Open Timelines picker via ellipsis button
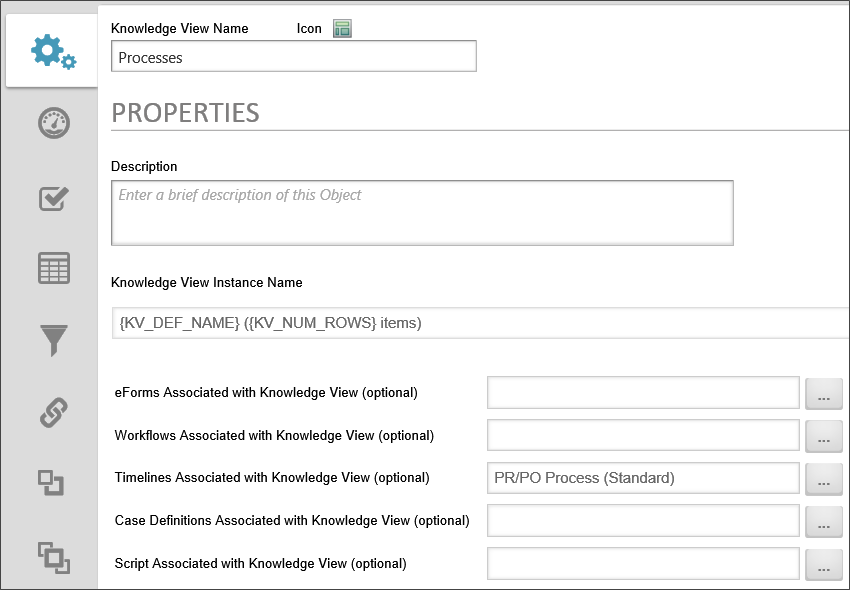The height and width of the screenshot is (590, 850). pyautogui.click(x=824, y=480)
